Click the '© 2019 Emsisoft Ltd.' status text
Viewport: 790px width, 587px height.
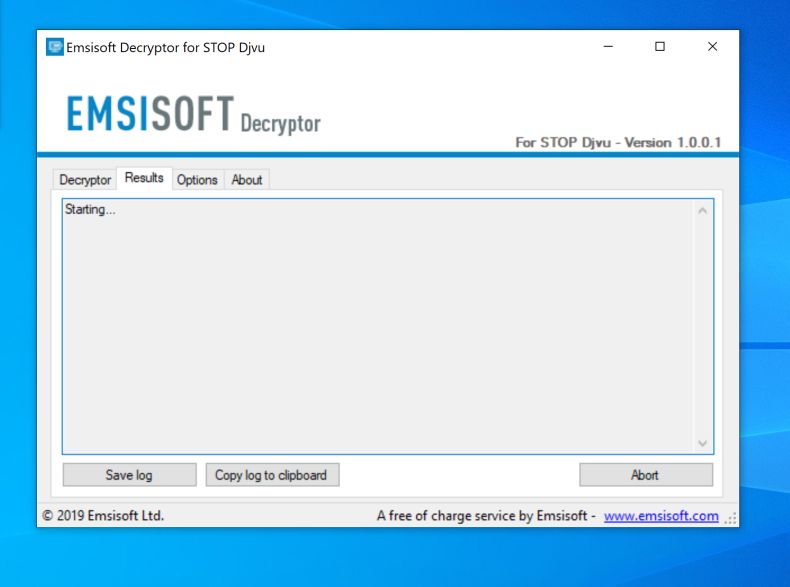[x=103, y=516]
